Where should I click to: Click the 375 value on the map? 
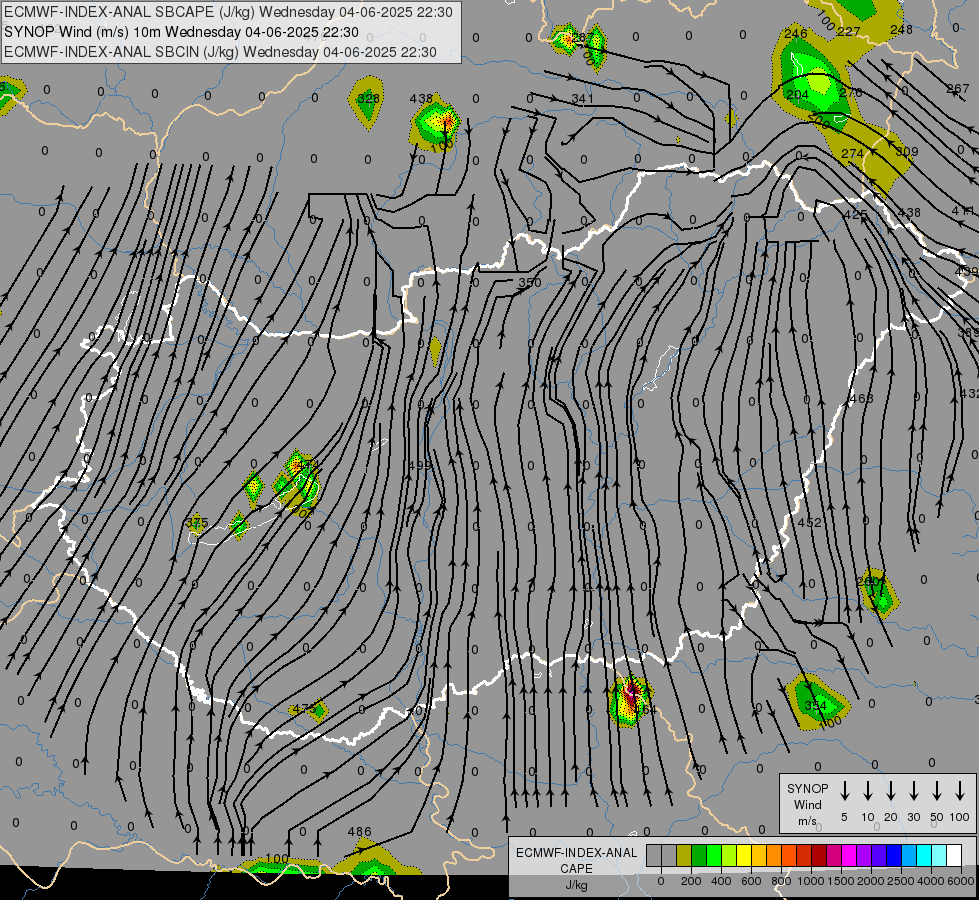tap(197, 523)
